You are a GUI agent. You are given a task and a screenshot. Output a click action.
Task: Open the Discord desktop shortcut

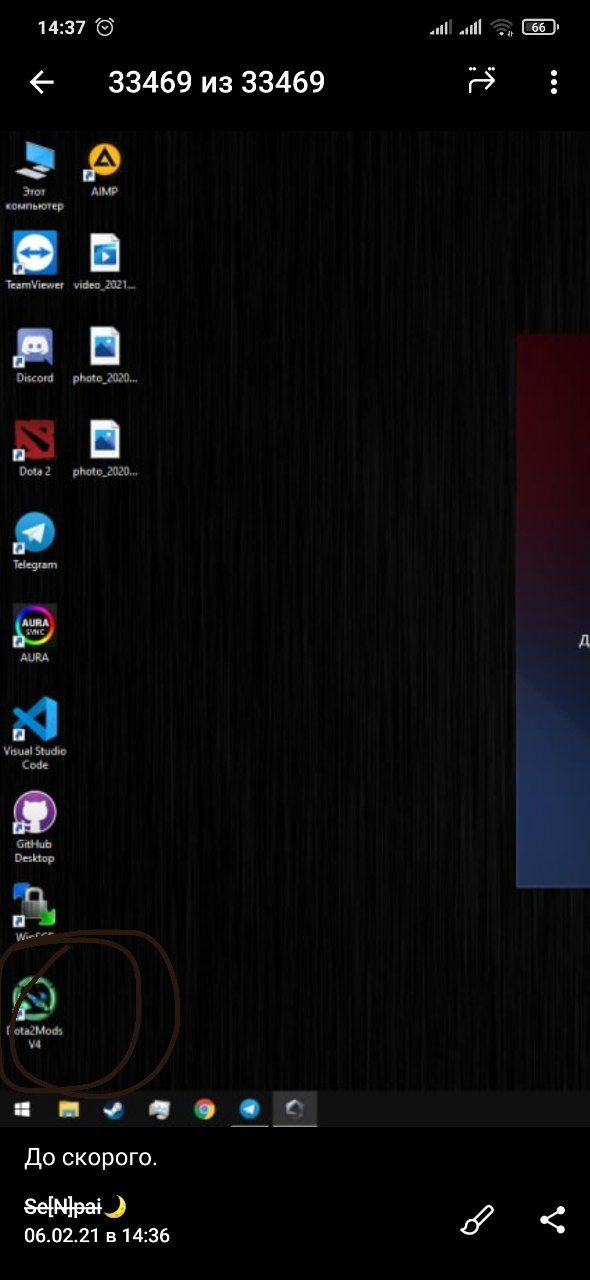35,355
